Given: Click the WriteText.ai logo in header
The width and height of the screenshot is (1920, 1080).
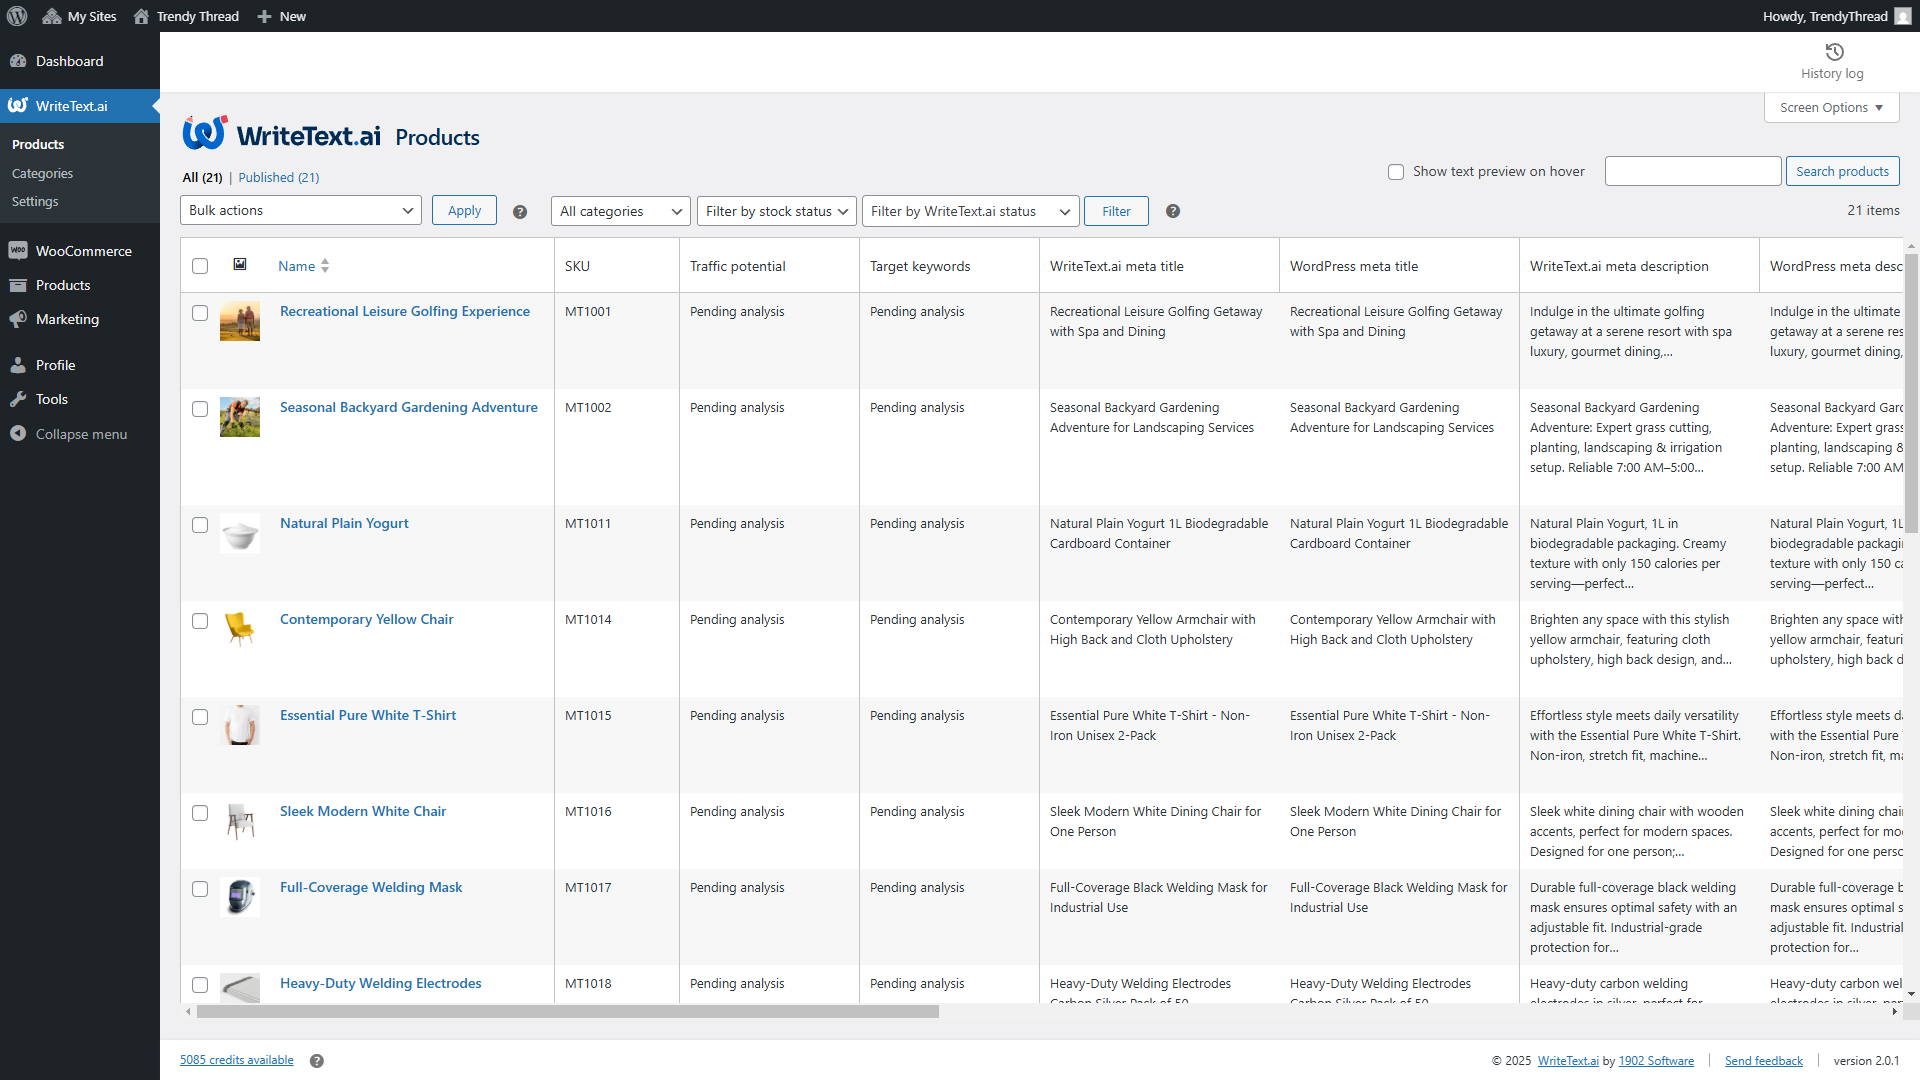Looking at the screenshot, I should [282, 135].
